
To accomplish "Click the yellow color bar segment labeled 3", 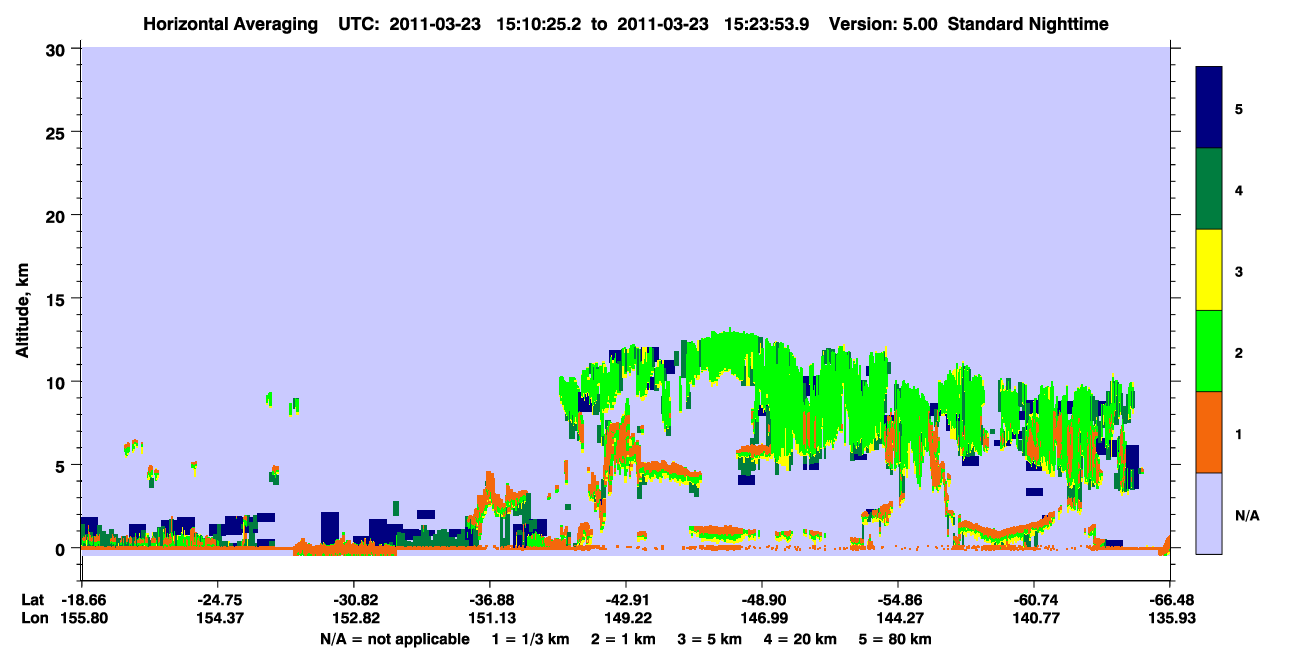I will [1209, 270].
